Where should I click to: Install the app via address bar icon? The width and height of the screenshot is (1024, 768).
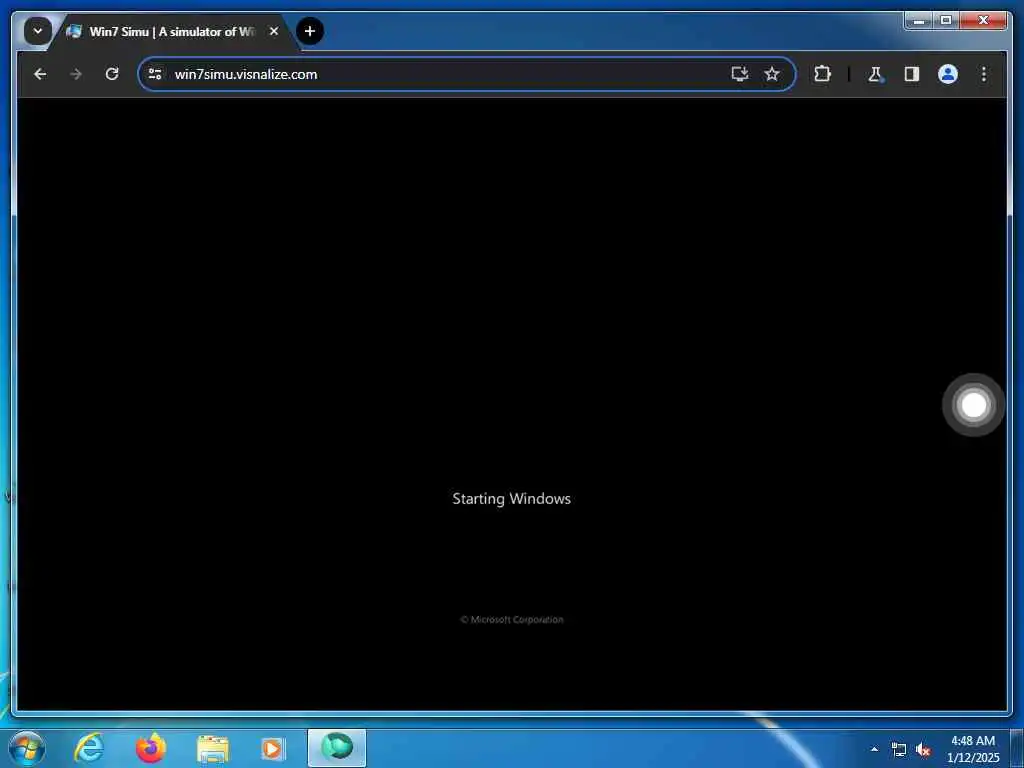(739, 74)
